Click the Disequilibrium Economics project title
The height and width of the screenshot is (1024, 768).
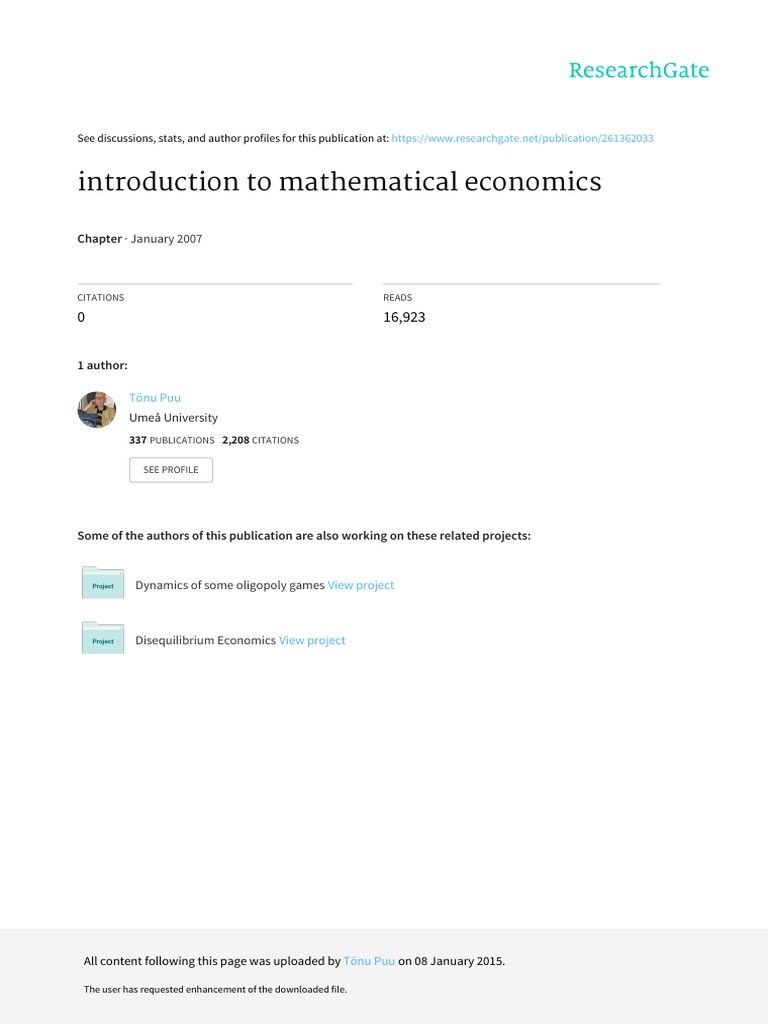pos(205,640)
